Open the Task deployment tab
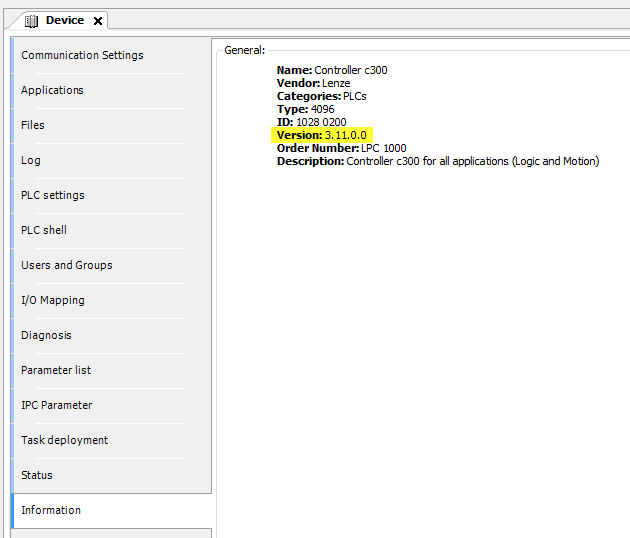 64,440
